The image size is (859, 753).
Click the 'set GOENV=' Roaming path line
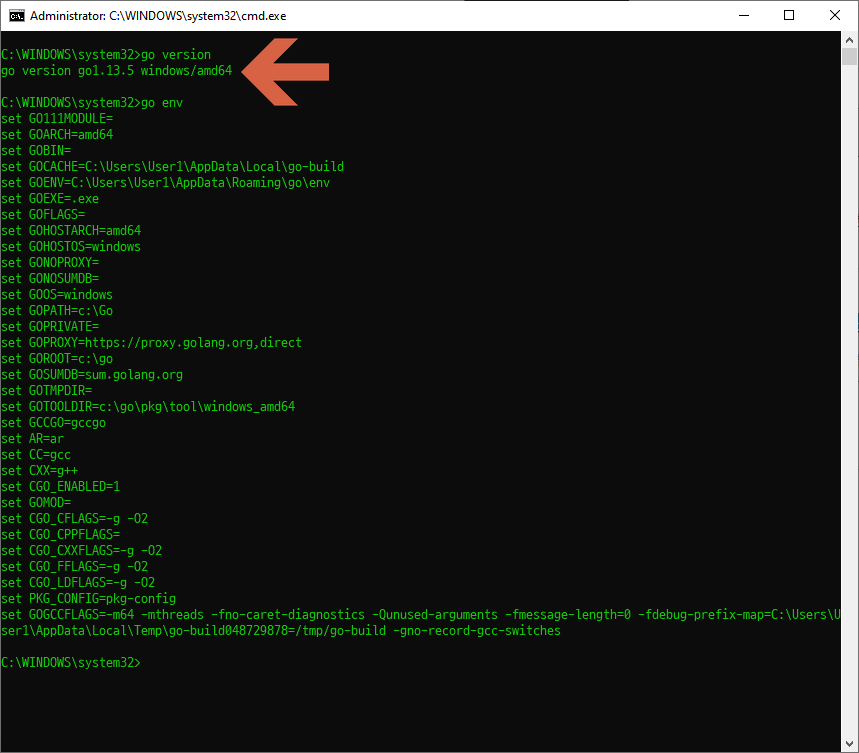click(x=165, y=183)
